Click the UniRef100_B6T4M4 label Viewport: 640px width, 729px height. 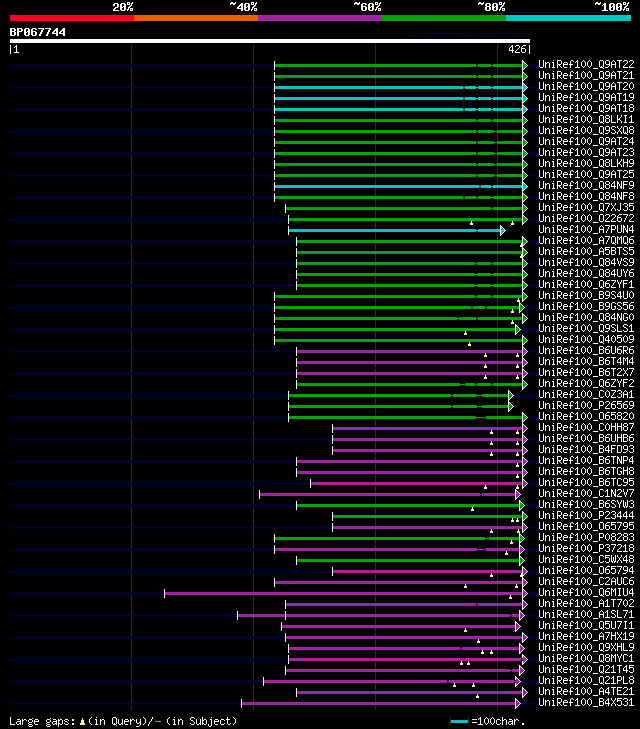[586, 362]
